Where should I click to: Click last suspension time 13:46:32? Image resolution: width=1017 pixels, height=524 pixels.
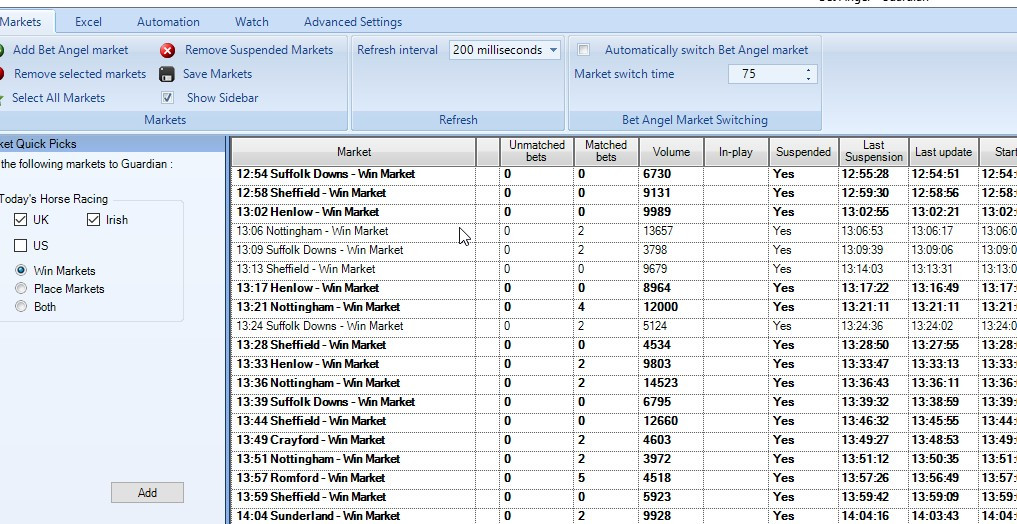pos(865,421)
